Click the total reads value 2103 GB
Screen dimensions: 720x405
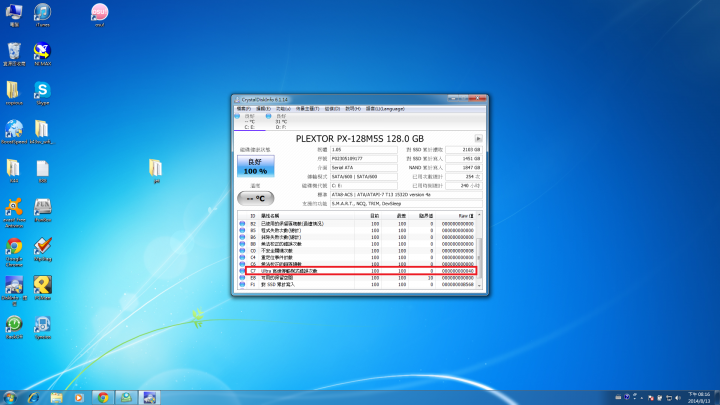point(464,150)
